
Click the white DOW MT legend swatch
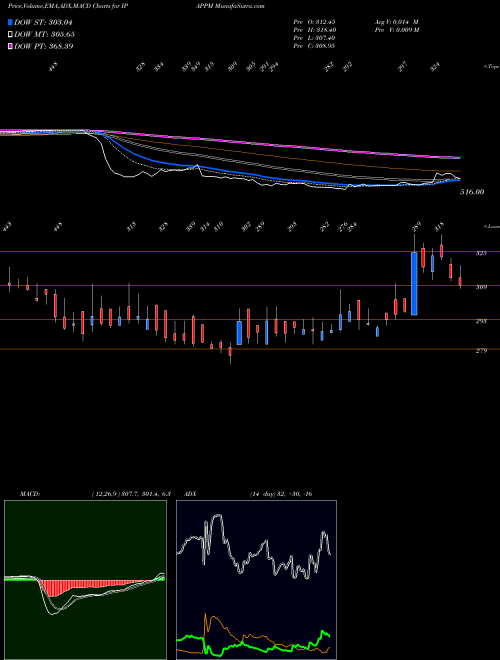click(x=10, y=34)
